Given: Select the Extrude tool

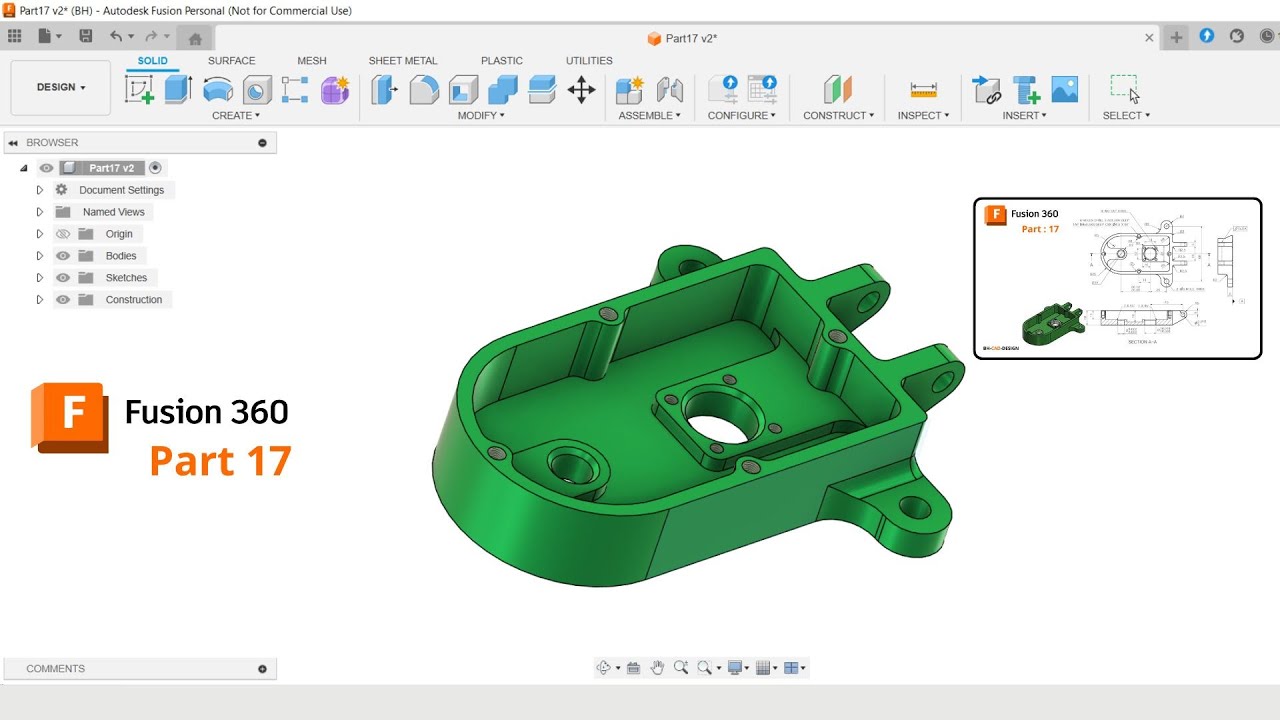Looking at the screenshot, I should tap(178, 90).
